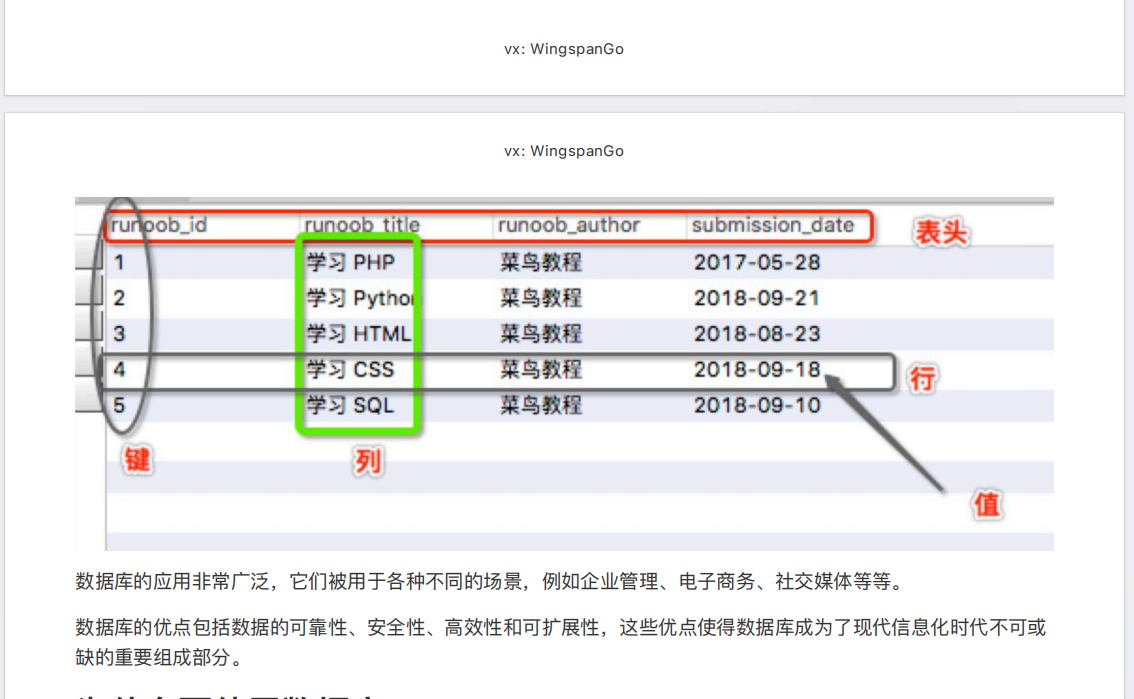Screen dimensions: 1134x699
Task: Click the runoob_title column header
Action: 362,226
